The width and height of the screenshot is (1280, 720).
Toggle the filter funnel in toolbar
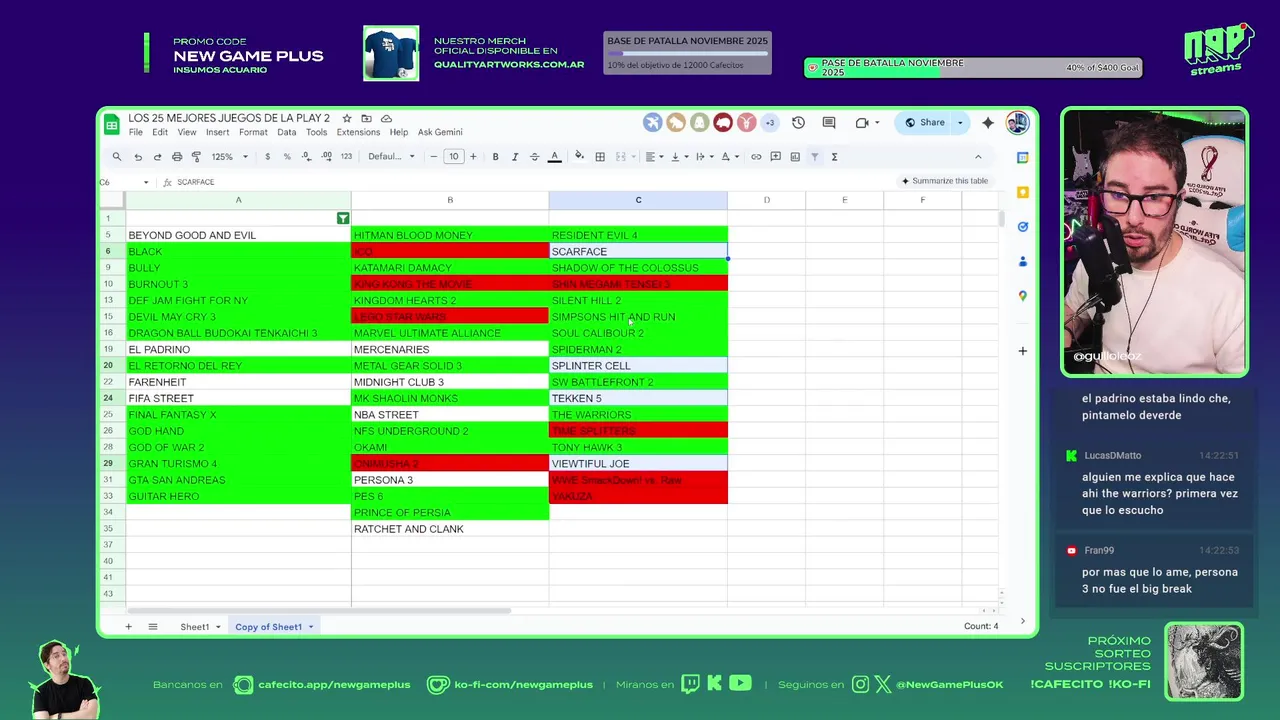[815, 156]
